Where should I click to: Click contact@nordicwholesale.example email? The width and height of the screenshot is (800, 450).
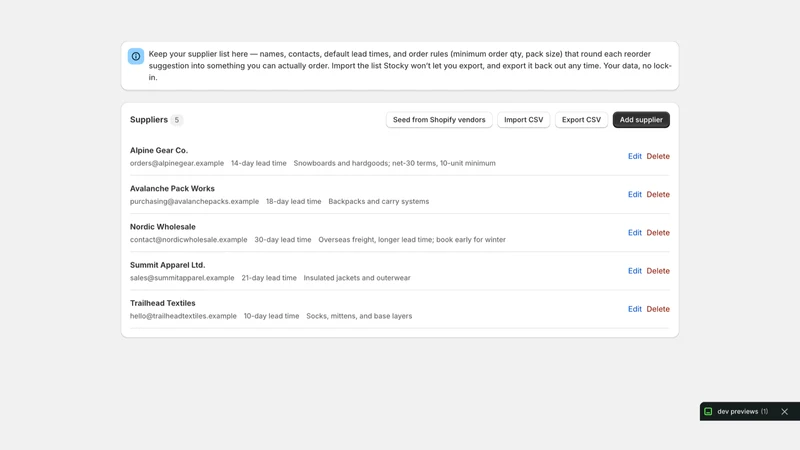pos(188,240)
